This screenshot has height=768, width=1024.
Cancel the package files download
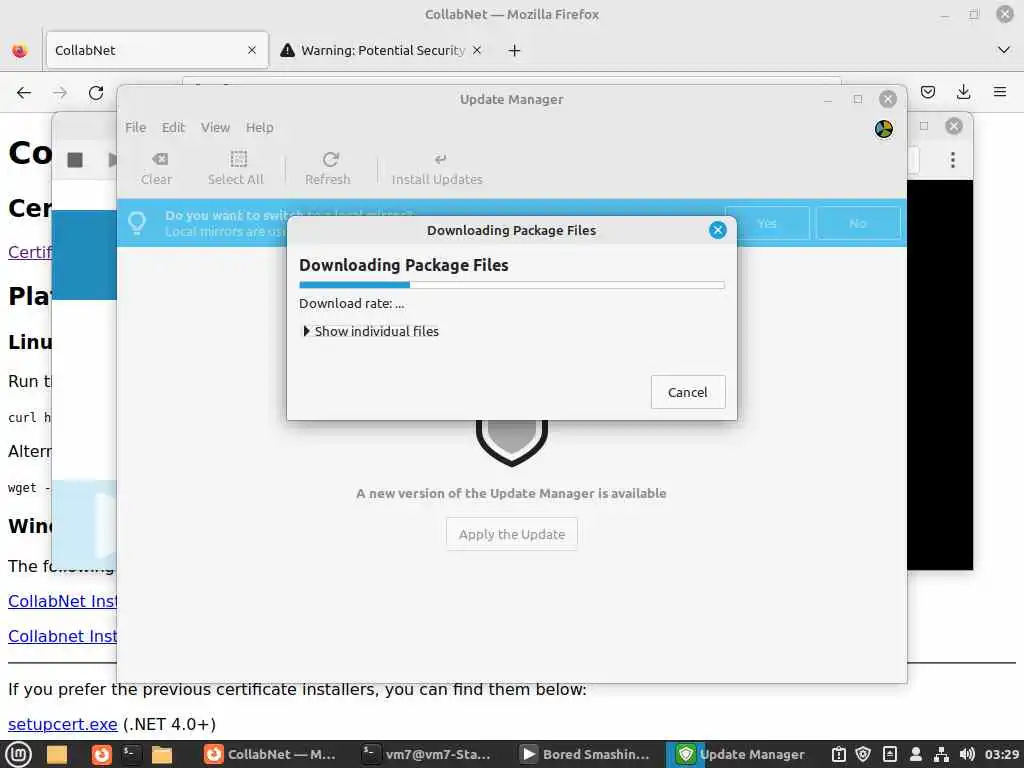tap(688, 392)
